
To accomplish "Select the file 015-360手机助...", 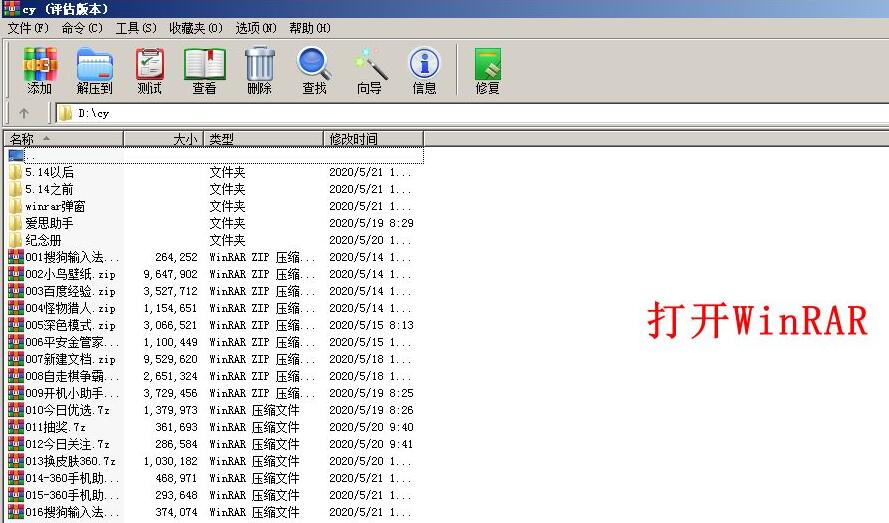I will [x=72, y=495].
